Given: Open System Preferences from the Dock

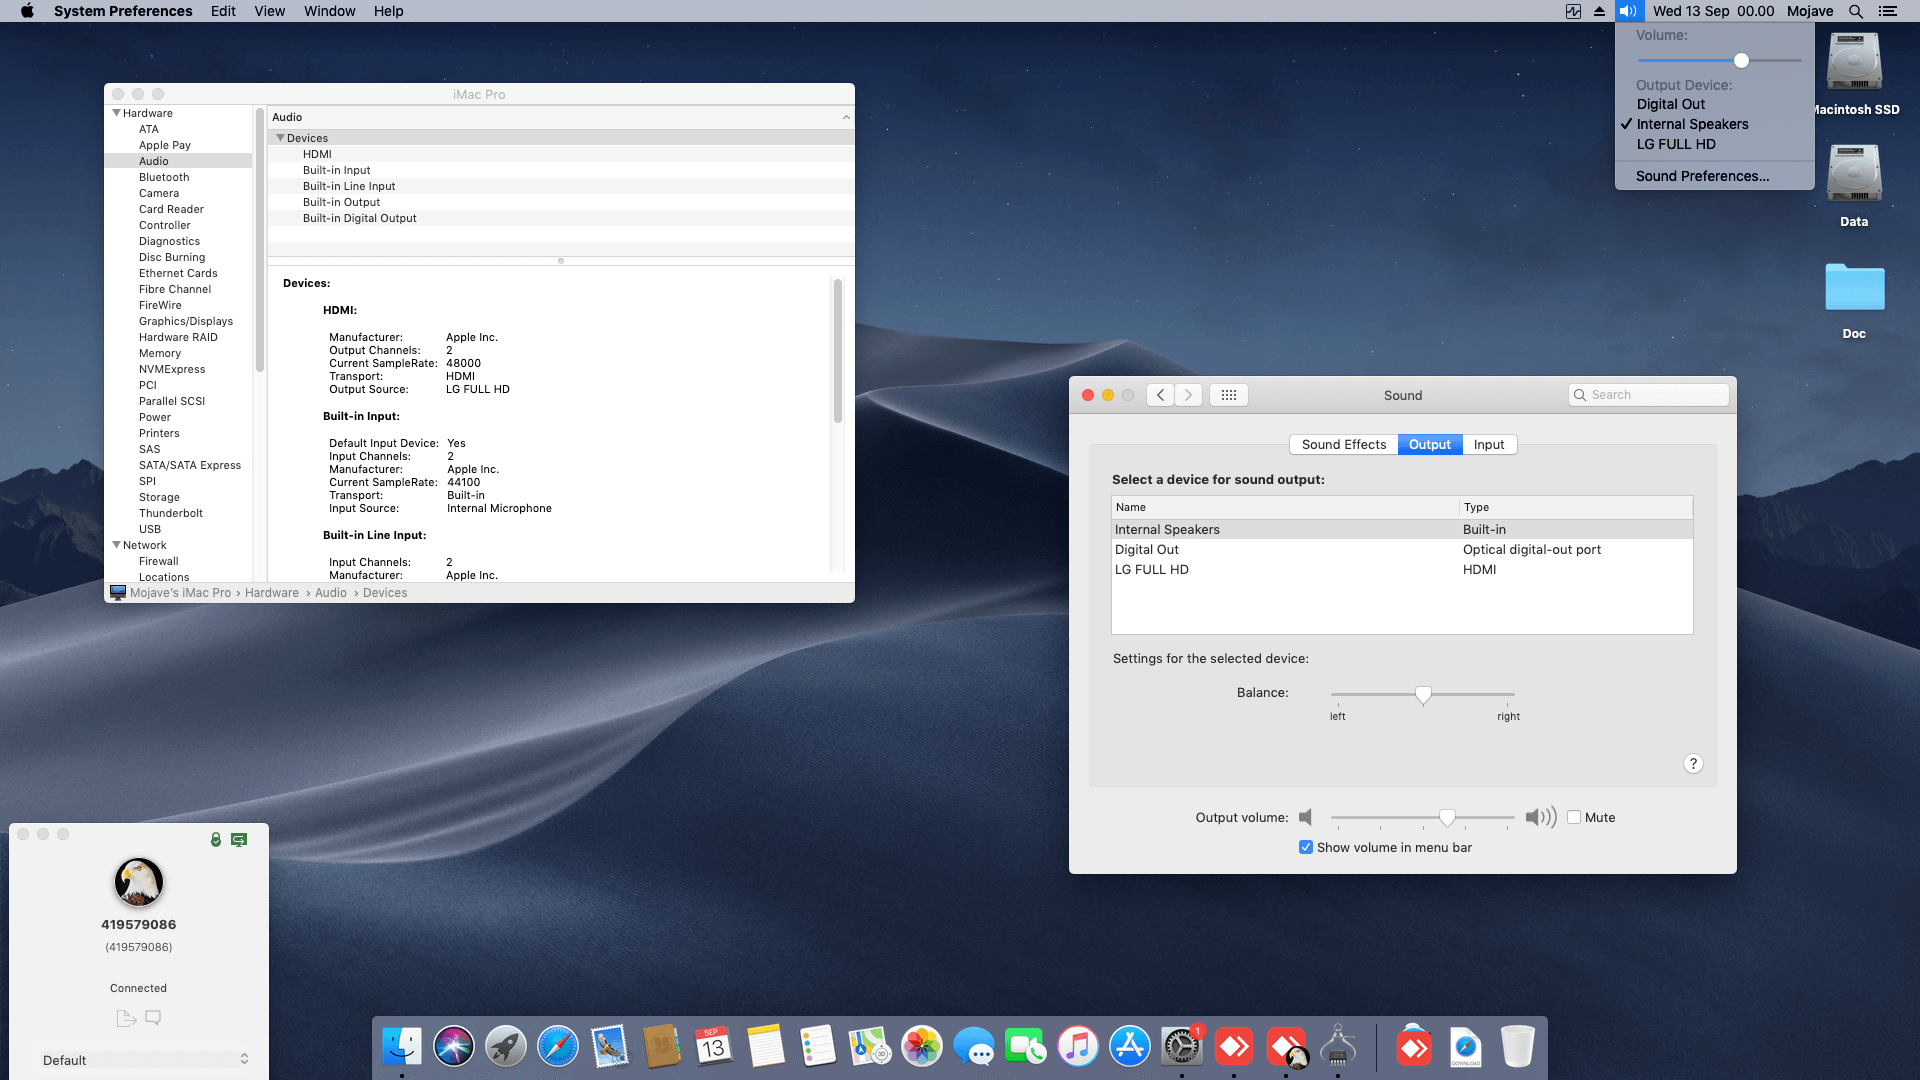Looking at the screenshot, I should point(1181,1047).
